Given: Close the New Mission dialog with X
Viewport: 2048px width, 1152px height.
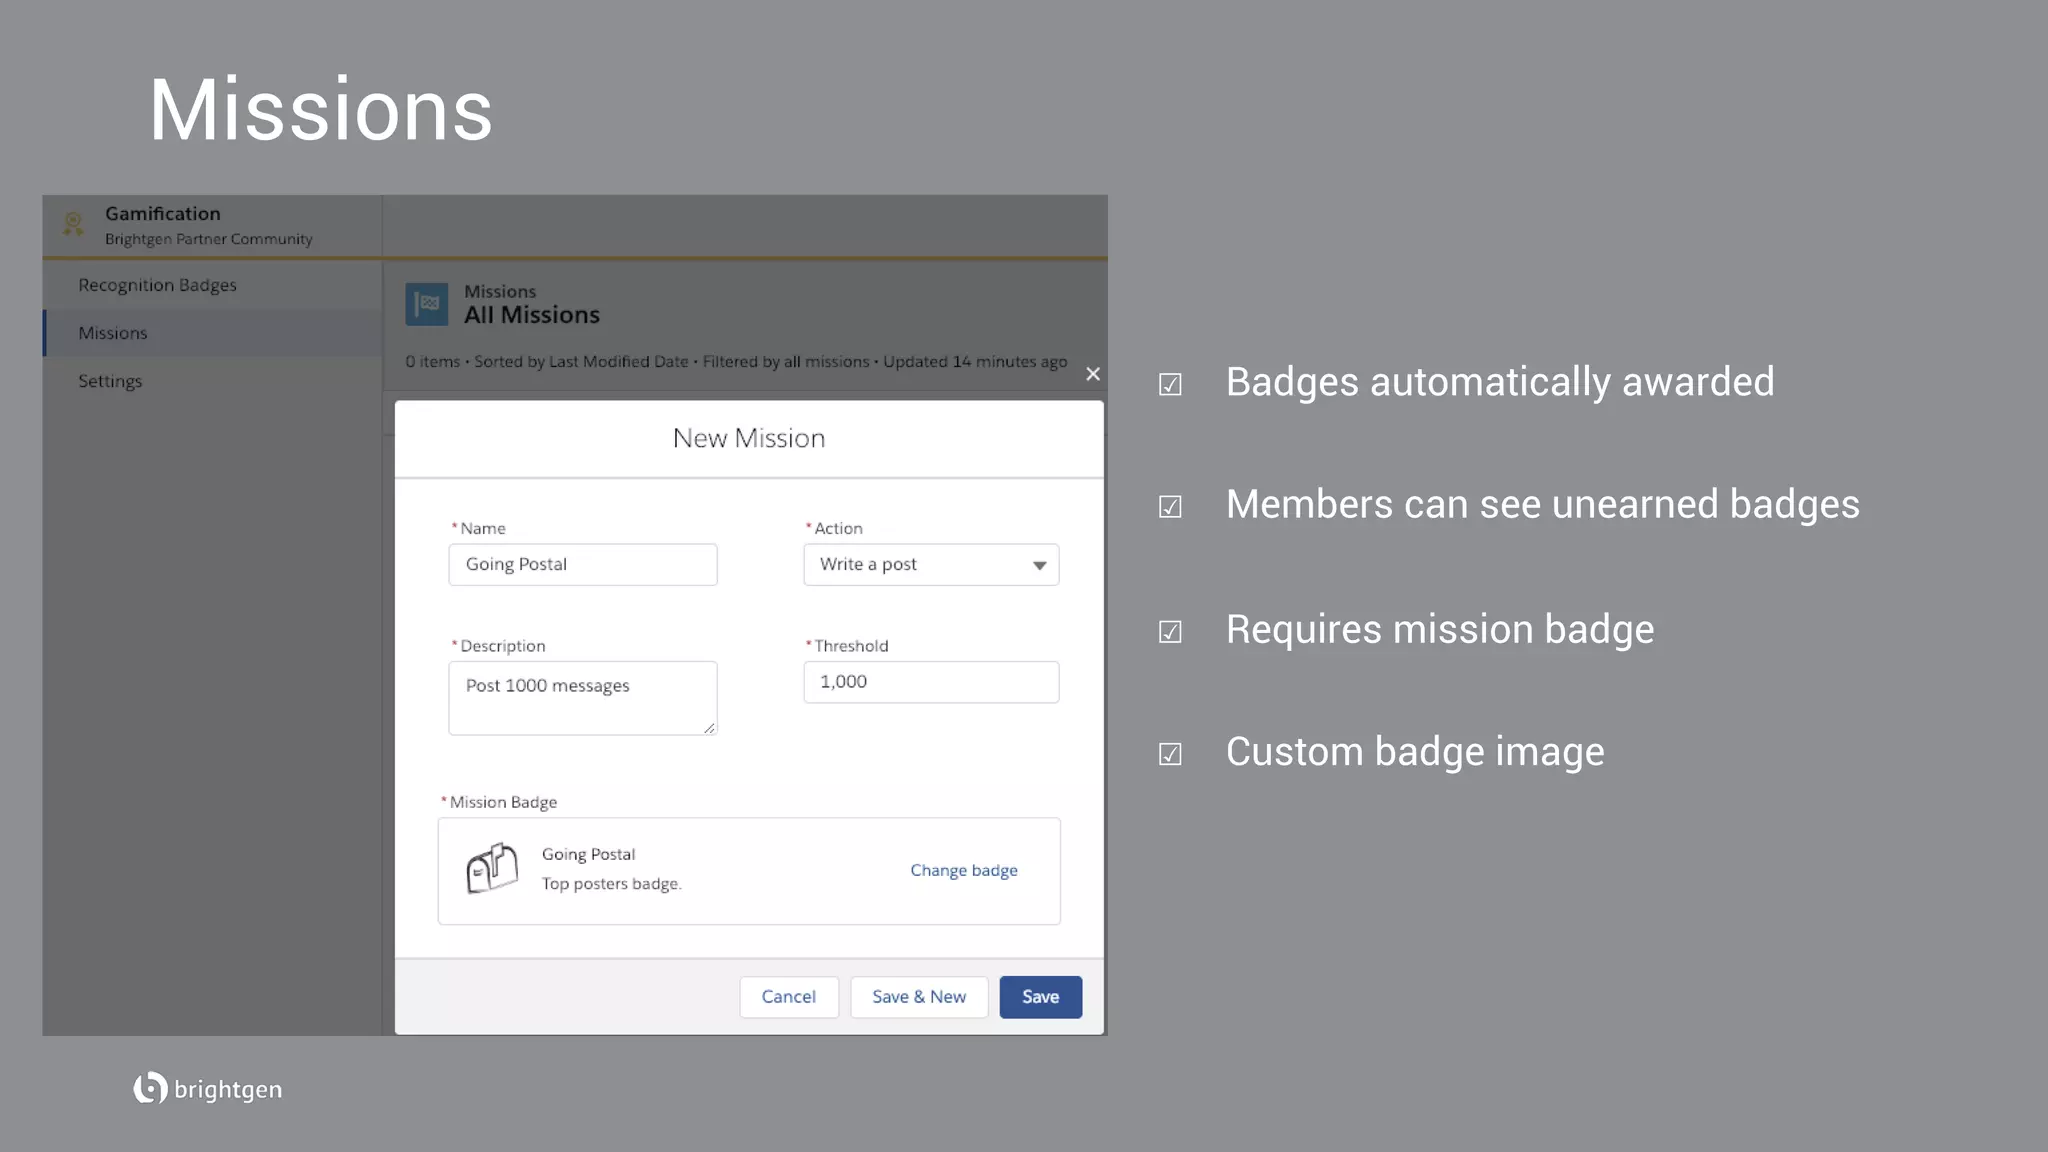Looking at the screenshot, I should pyautogui.click(x=1093, y=374).
